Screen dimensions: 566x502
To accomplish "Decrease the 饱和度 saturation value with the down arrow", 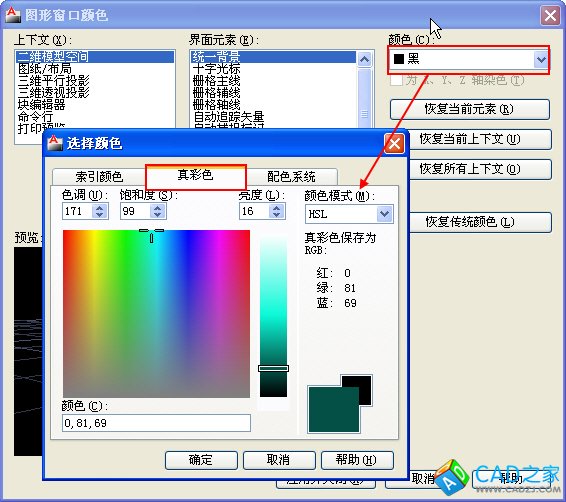I will pos(157,215).
